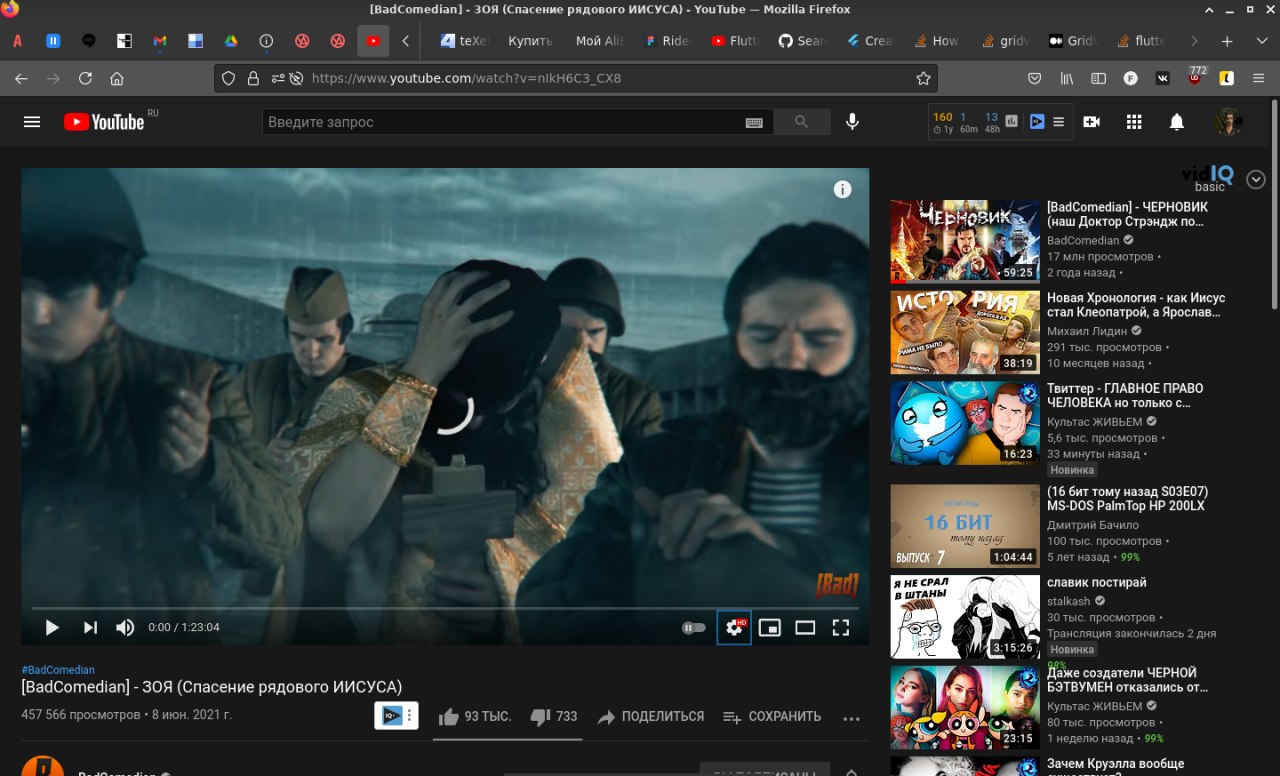The image size is (1280, 776).
Task: Open a new tab with plus
Action: click(1227, 41)
